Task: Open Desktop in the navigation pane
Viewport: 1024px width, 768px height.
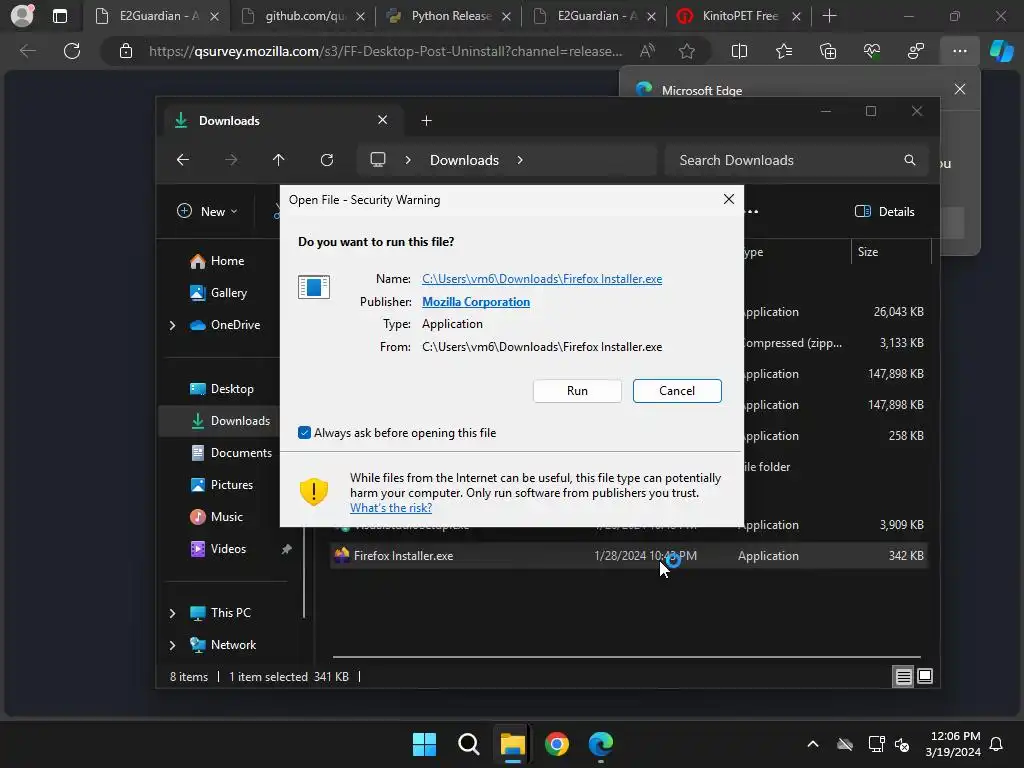Action: click(222, 389)
